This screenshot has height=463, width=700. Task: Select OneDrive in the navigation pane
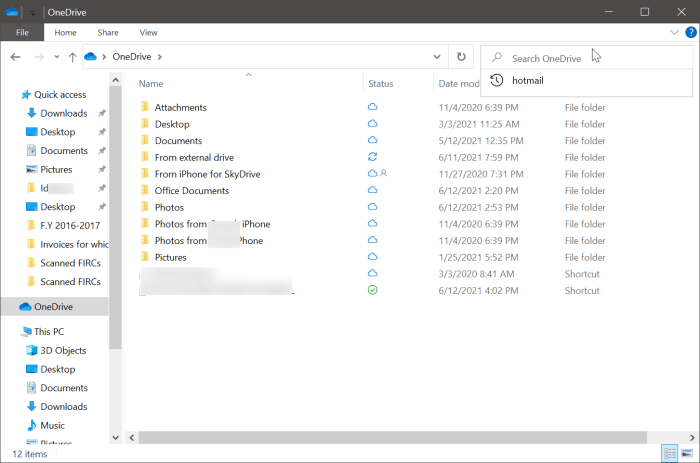(x=54, y=306)
